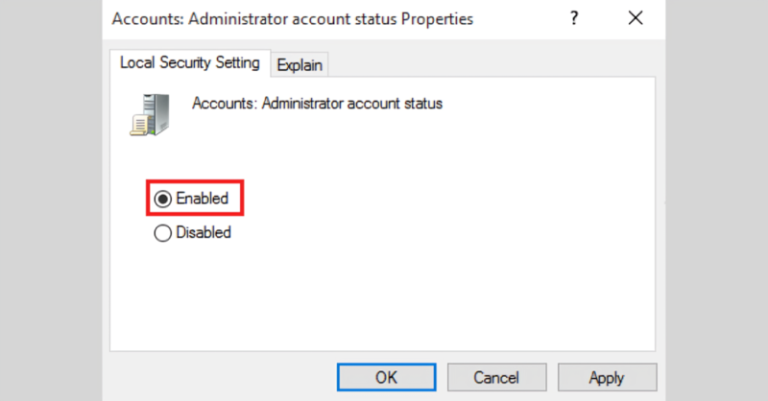Click the "Accounts: Administrator account status" policy heading

[x=317, y=103]
